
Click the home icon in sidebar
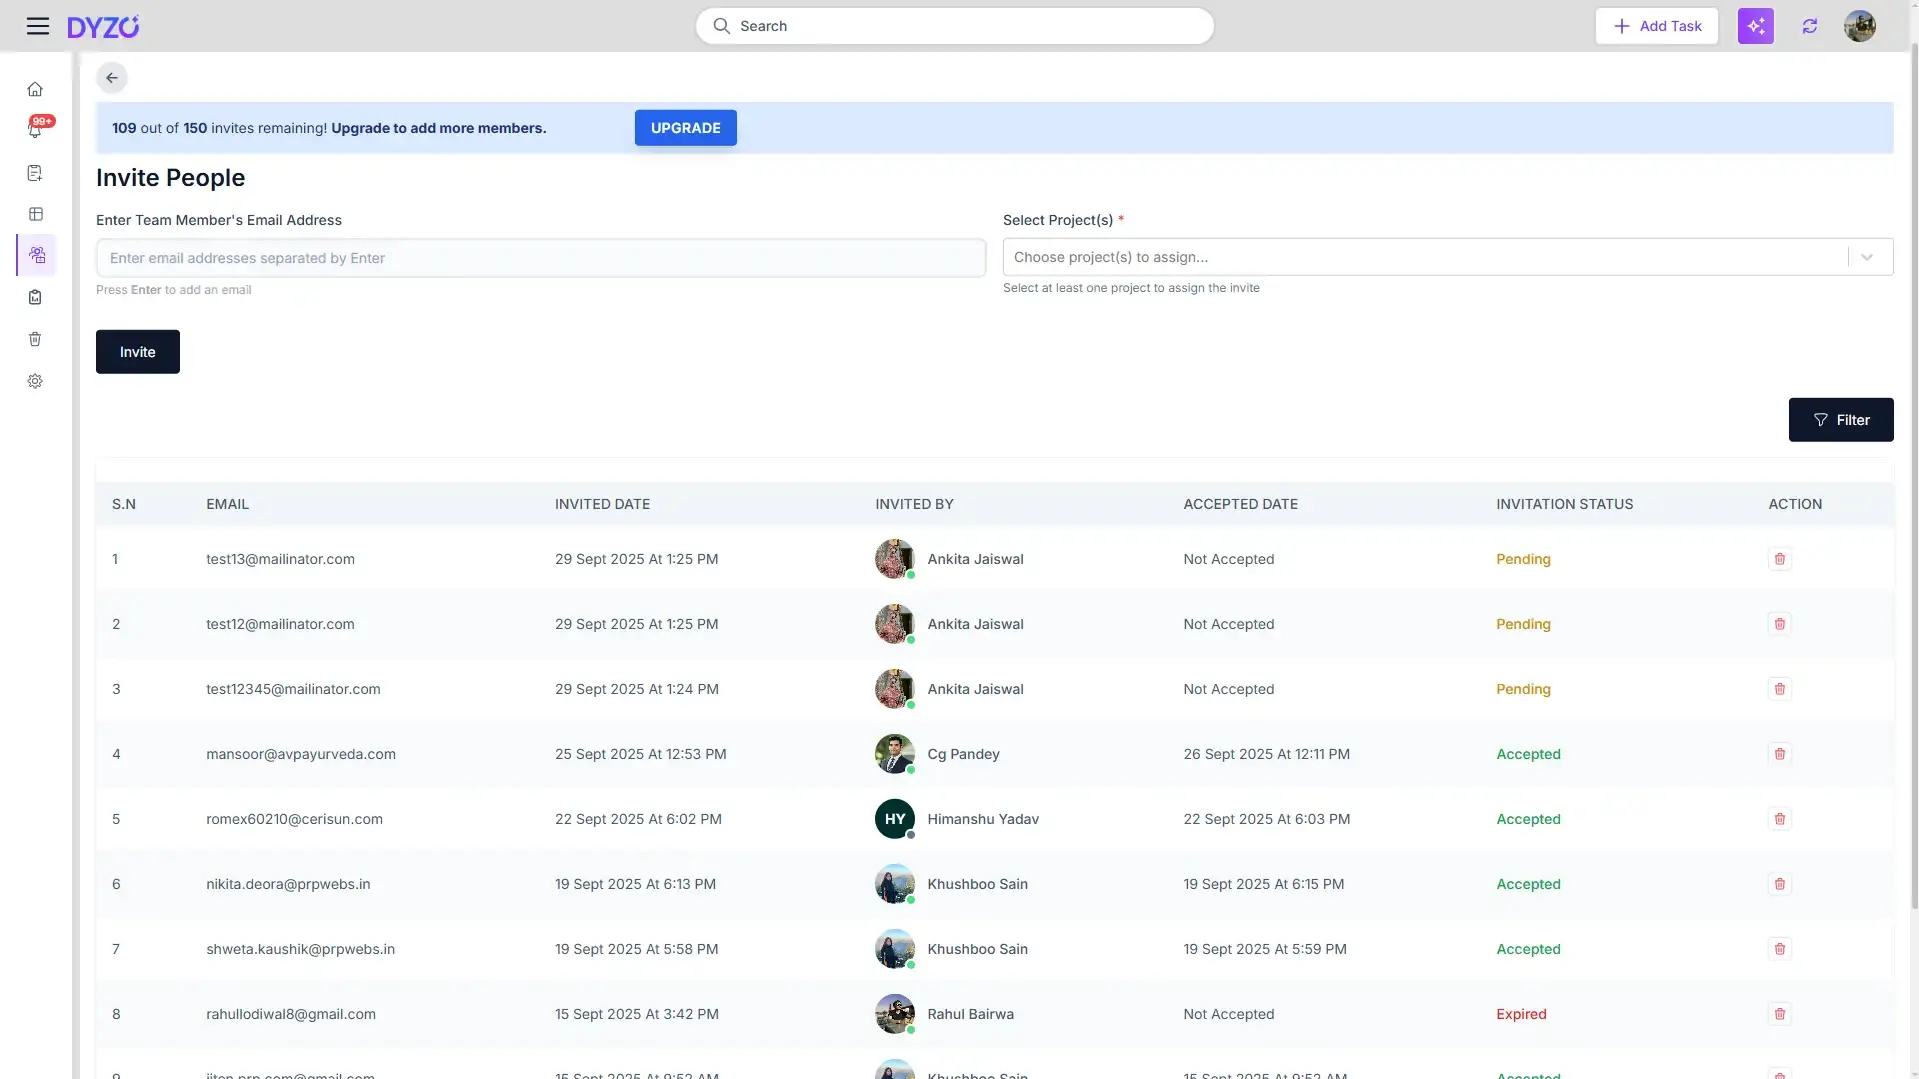[x=35, y=90]
